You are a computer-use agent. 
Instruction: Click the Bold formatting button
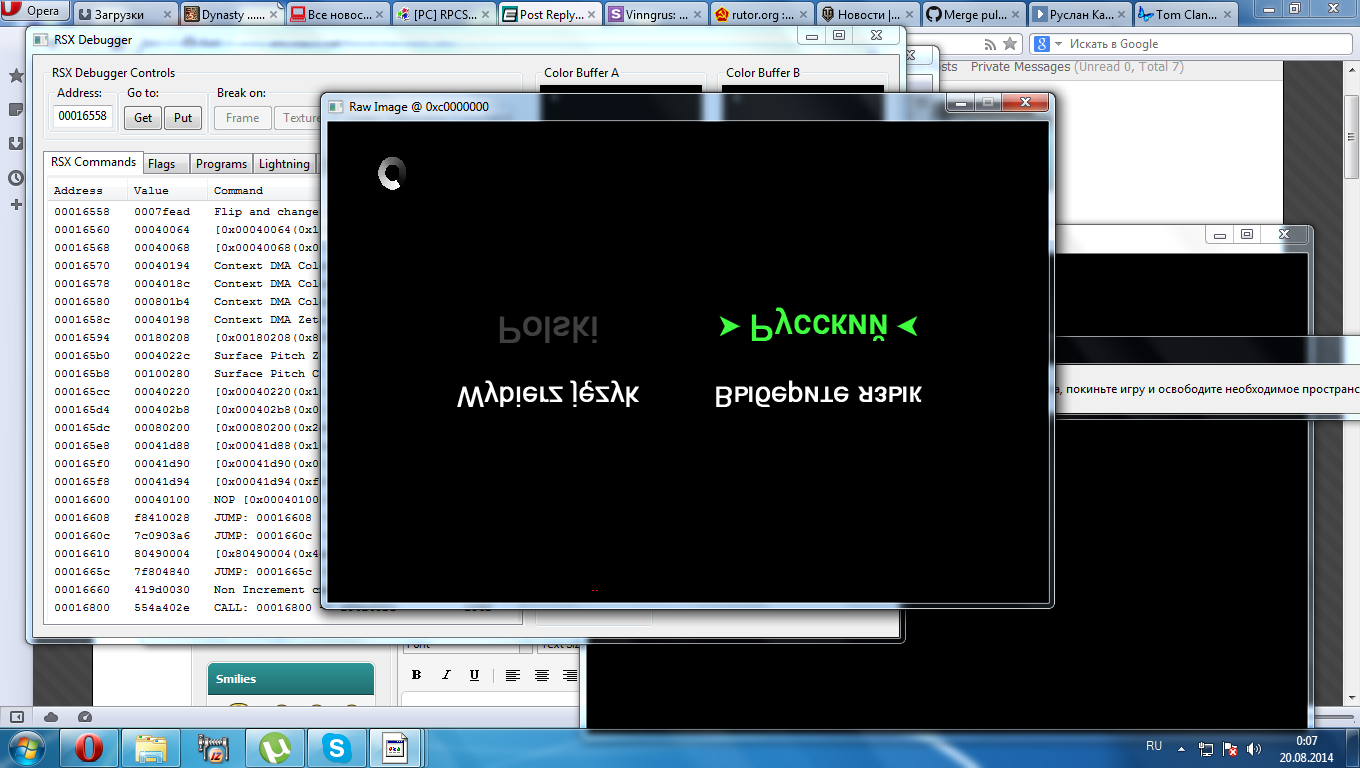click(x=417, y=675)
